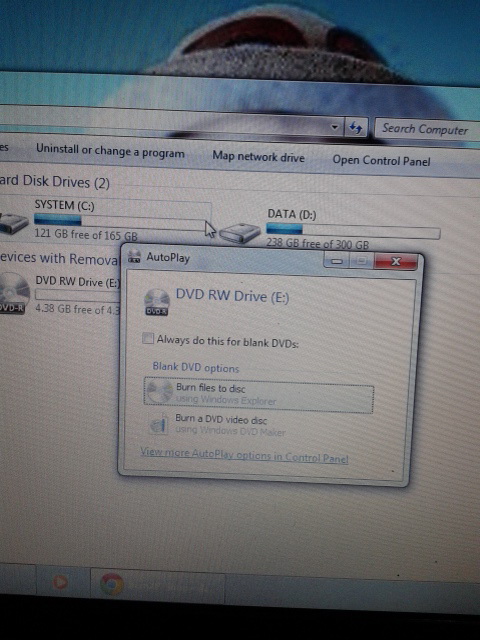Select Map network drive
This screenshot has width=480, height=640.
(258, 156)
